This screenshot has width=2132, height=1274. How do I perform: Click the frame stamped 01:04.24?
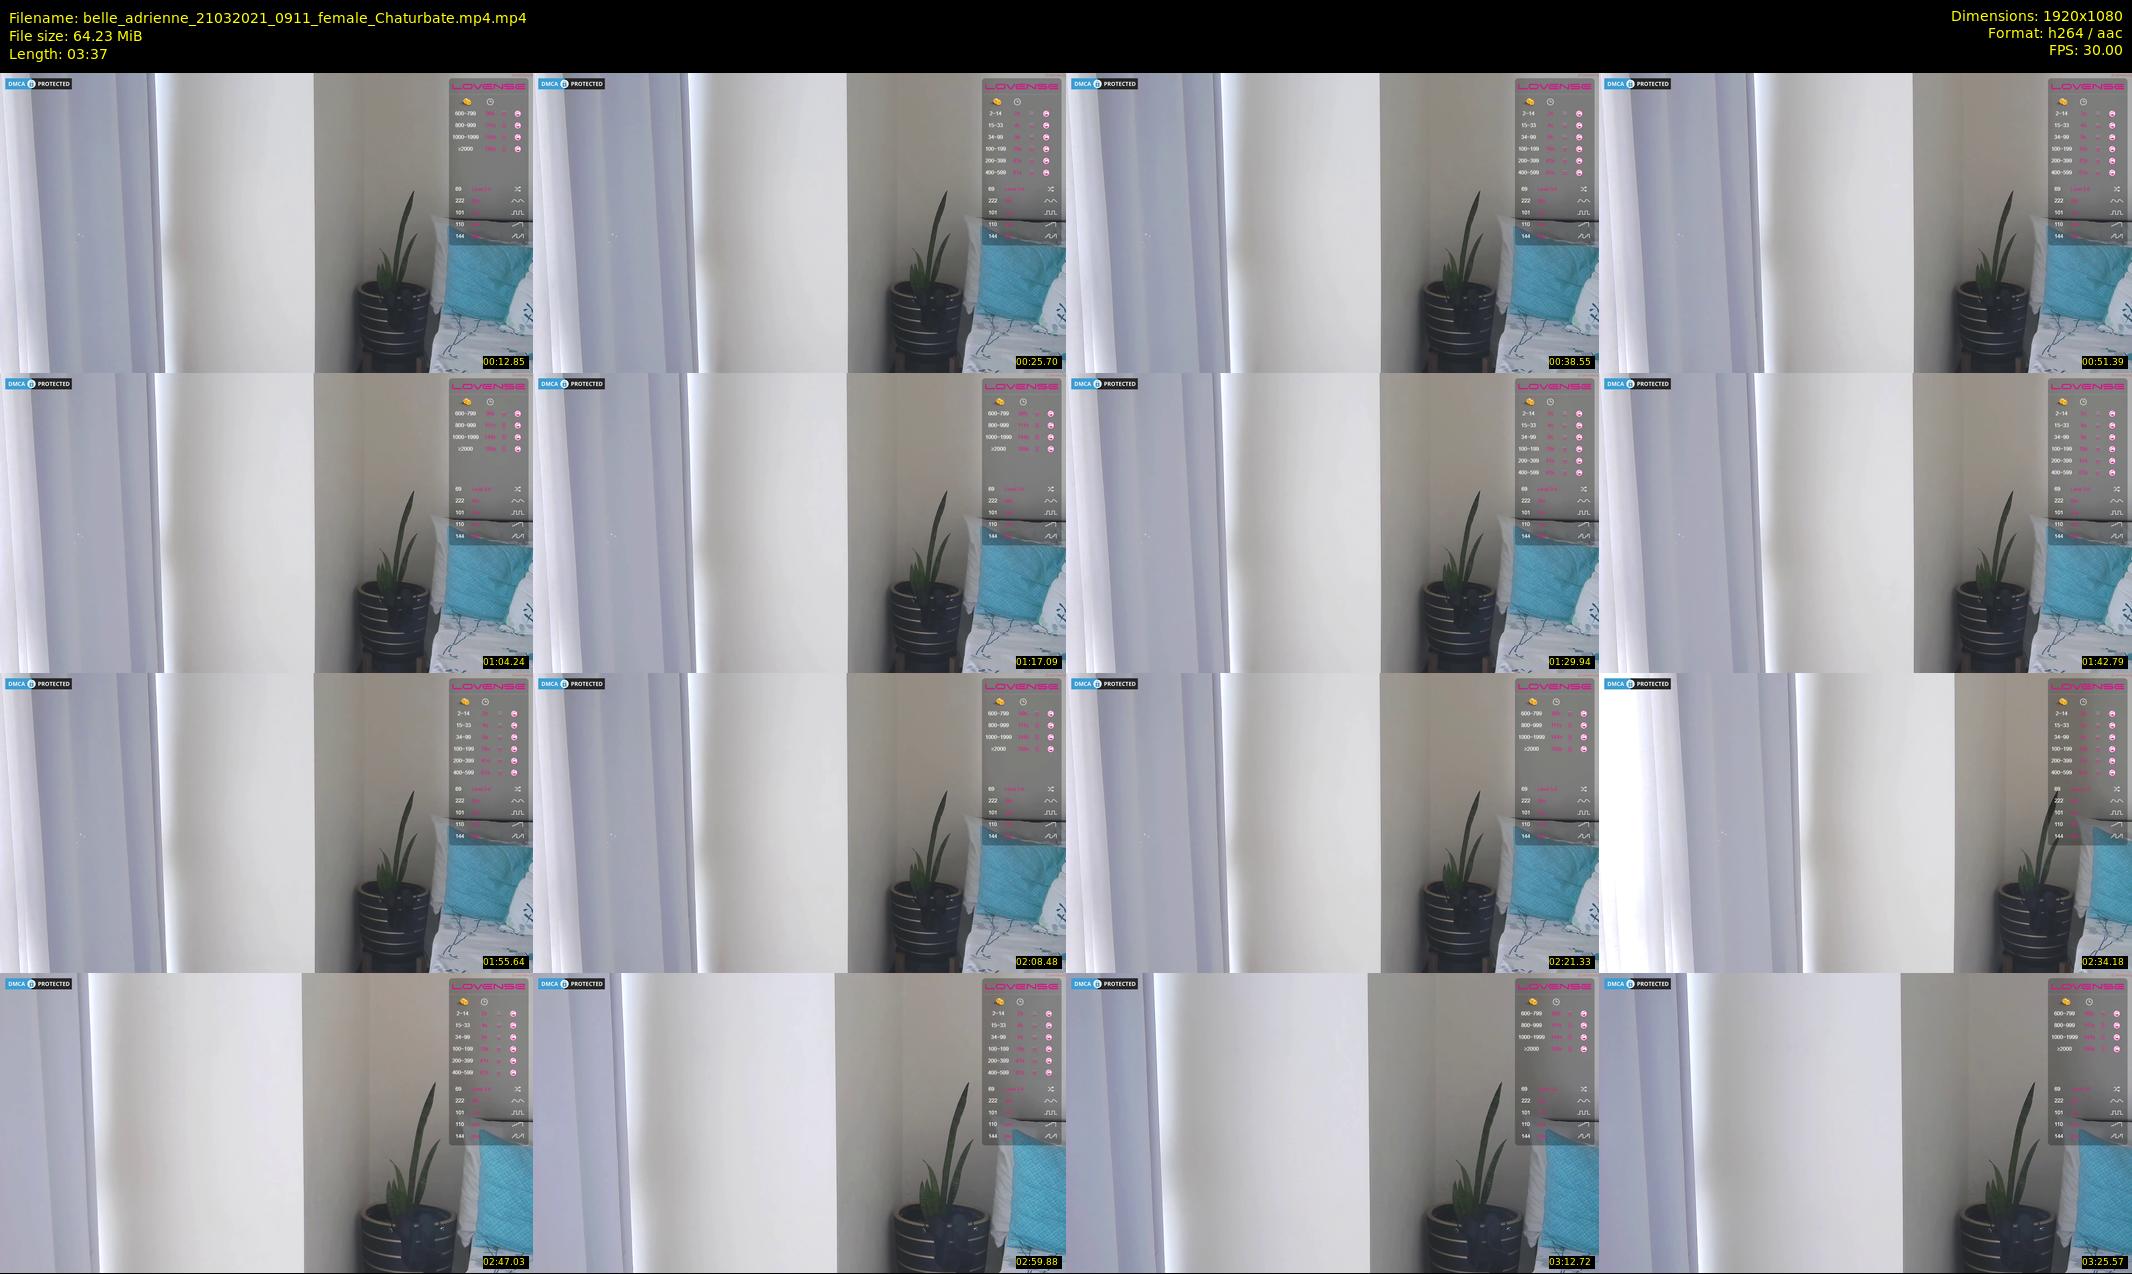pyautogui.click(x=266, y=523)
